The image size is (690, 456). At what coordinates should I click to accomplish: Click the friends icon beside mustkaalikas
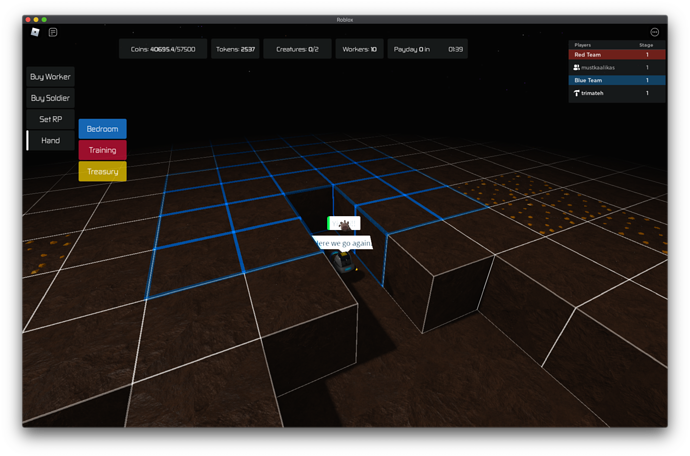point(576,67)
